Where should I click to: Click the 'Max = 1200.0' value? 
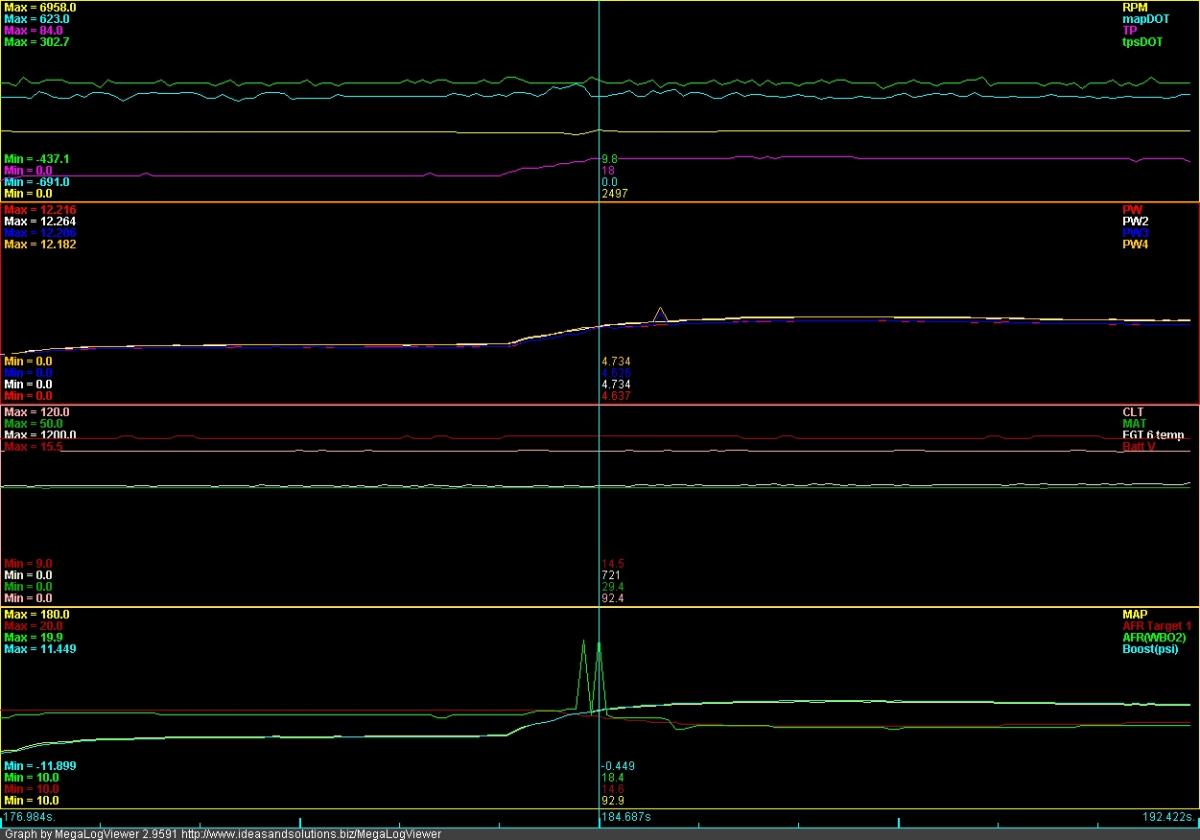point(40,436)
